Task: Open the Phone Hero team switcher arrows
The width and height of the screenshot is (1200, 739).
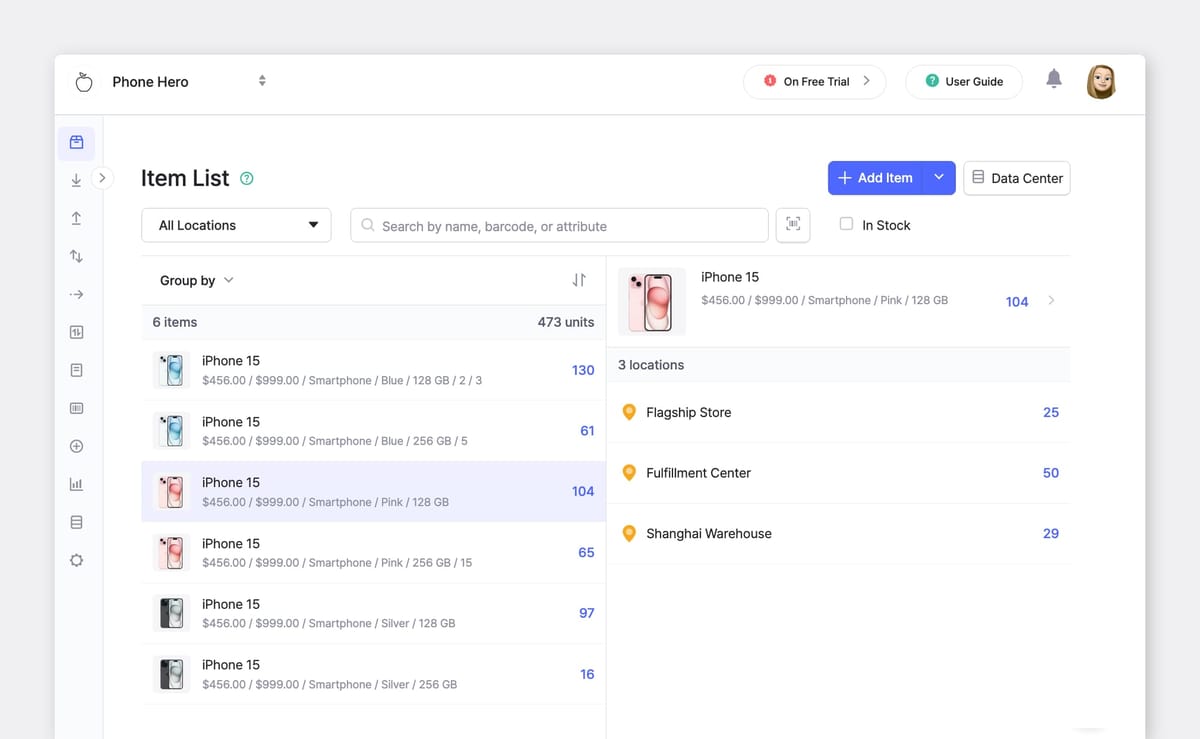Action: (x=262, y=81)
